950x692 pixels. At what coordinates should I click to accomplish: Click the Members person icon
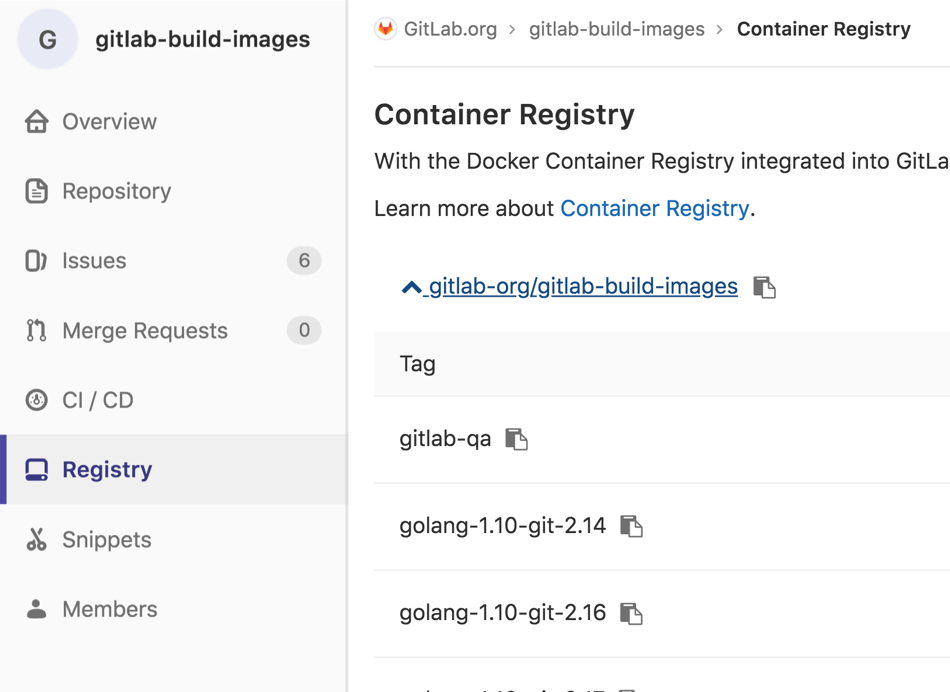(x=36, y=608)
